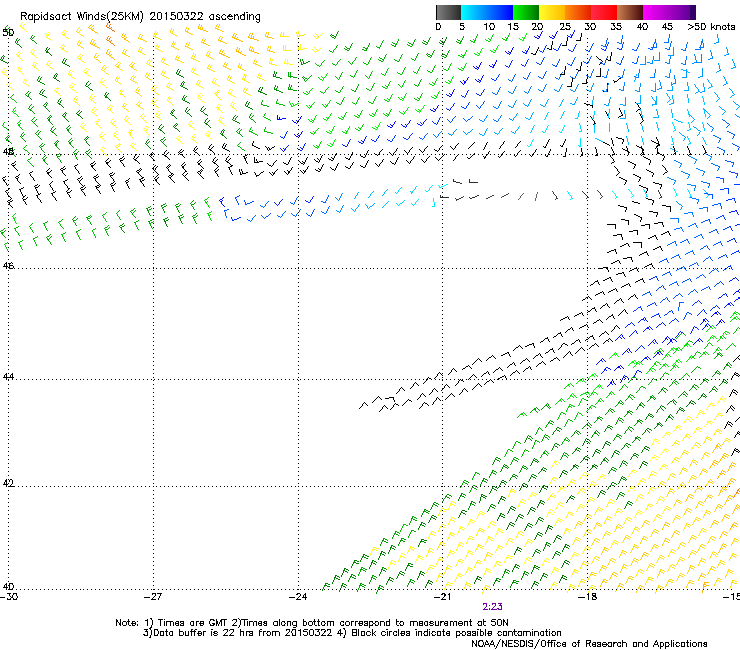Image resolution: width=740 pixels, height=650 pixels.
Task: Click the magenta-purple 40-50 knots color segment
Action: coord(669,12)
